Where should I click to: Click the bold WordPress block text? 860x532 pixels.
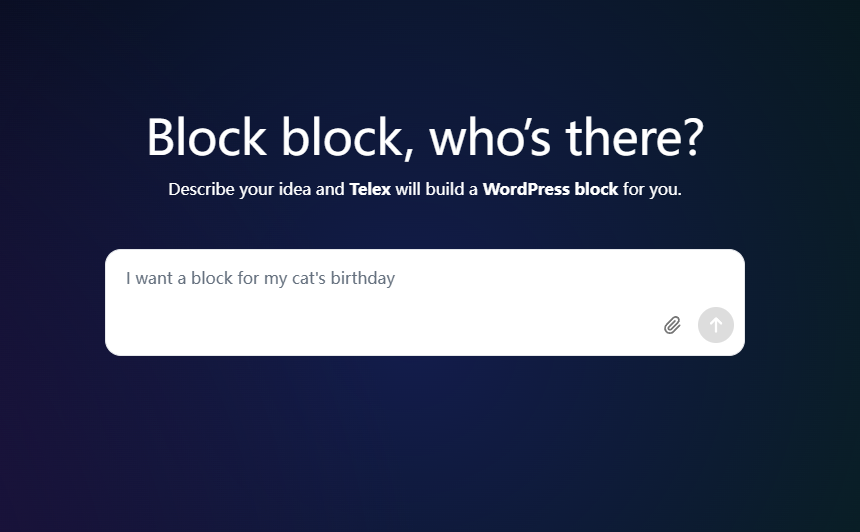[550, 189]
